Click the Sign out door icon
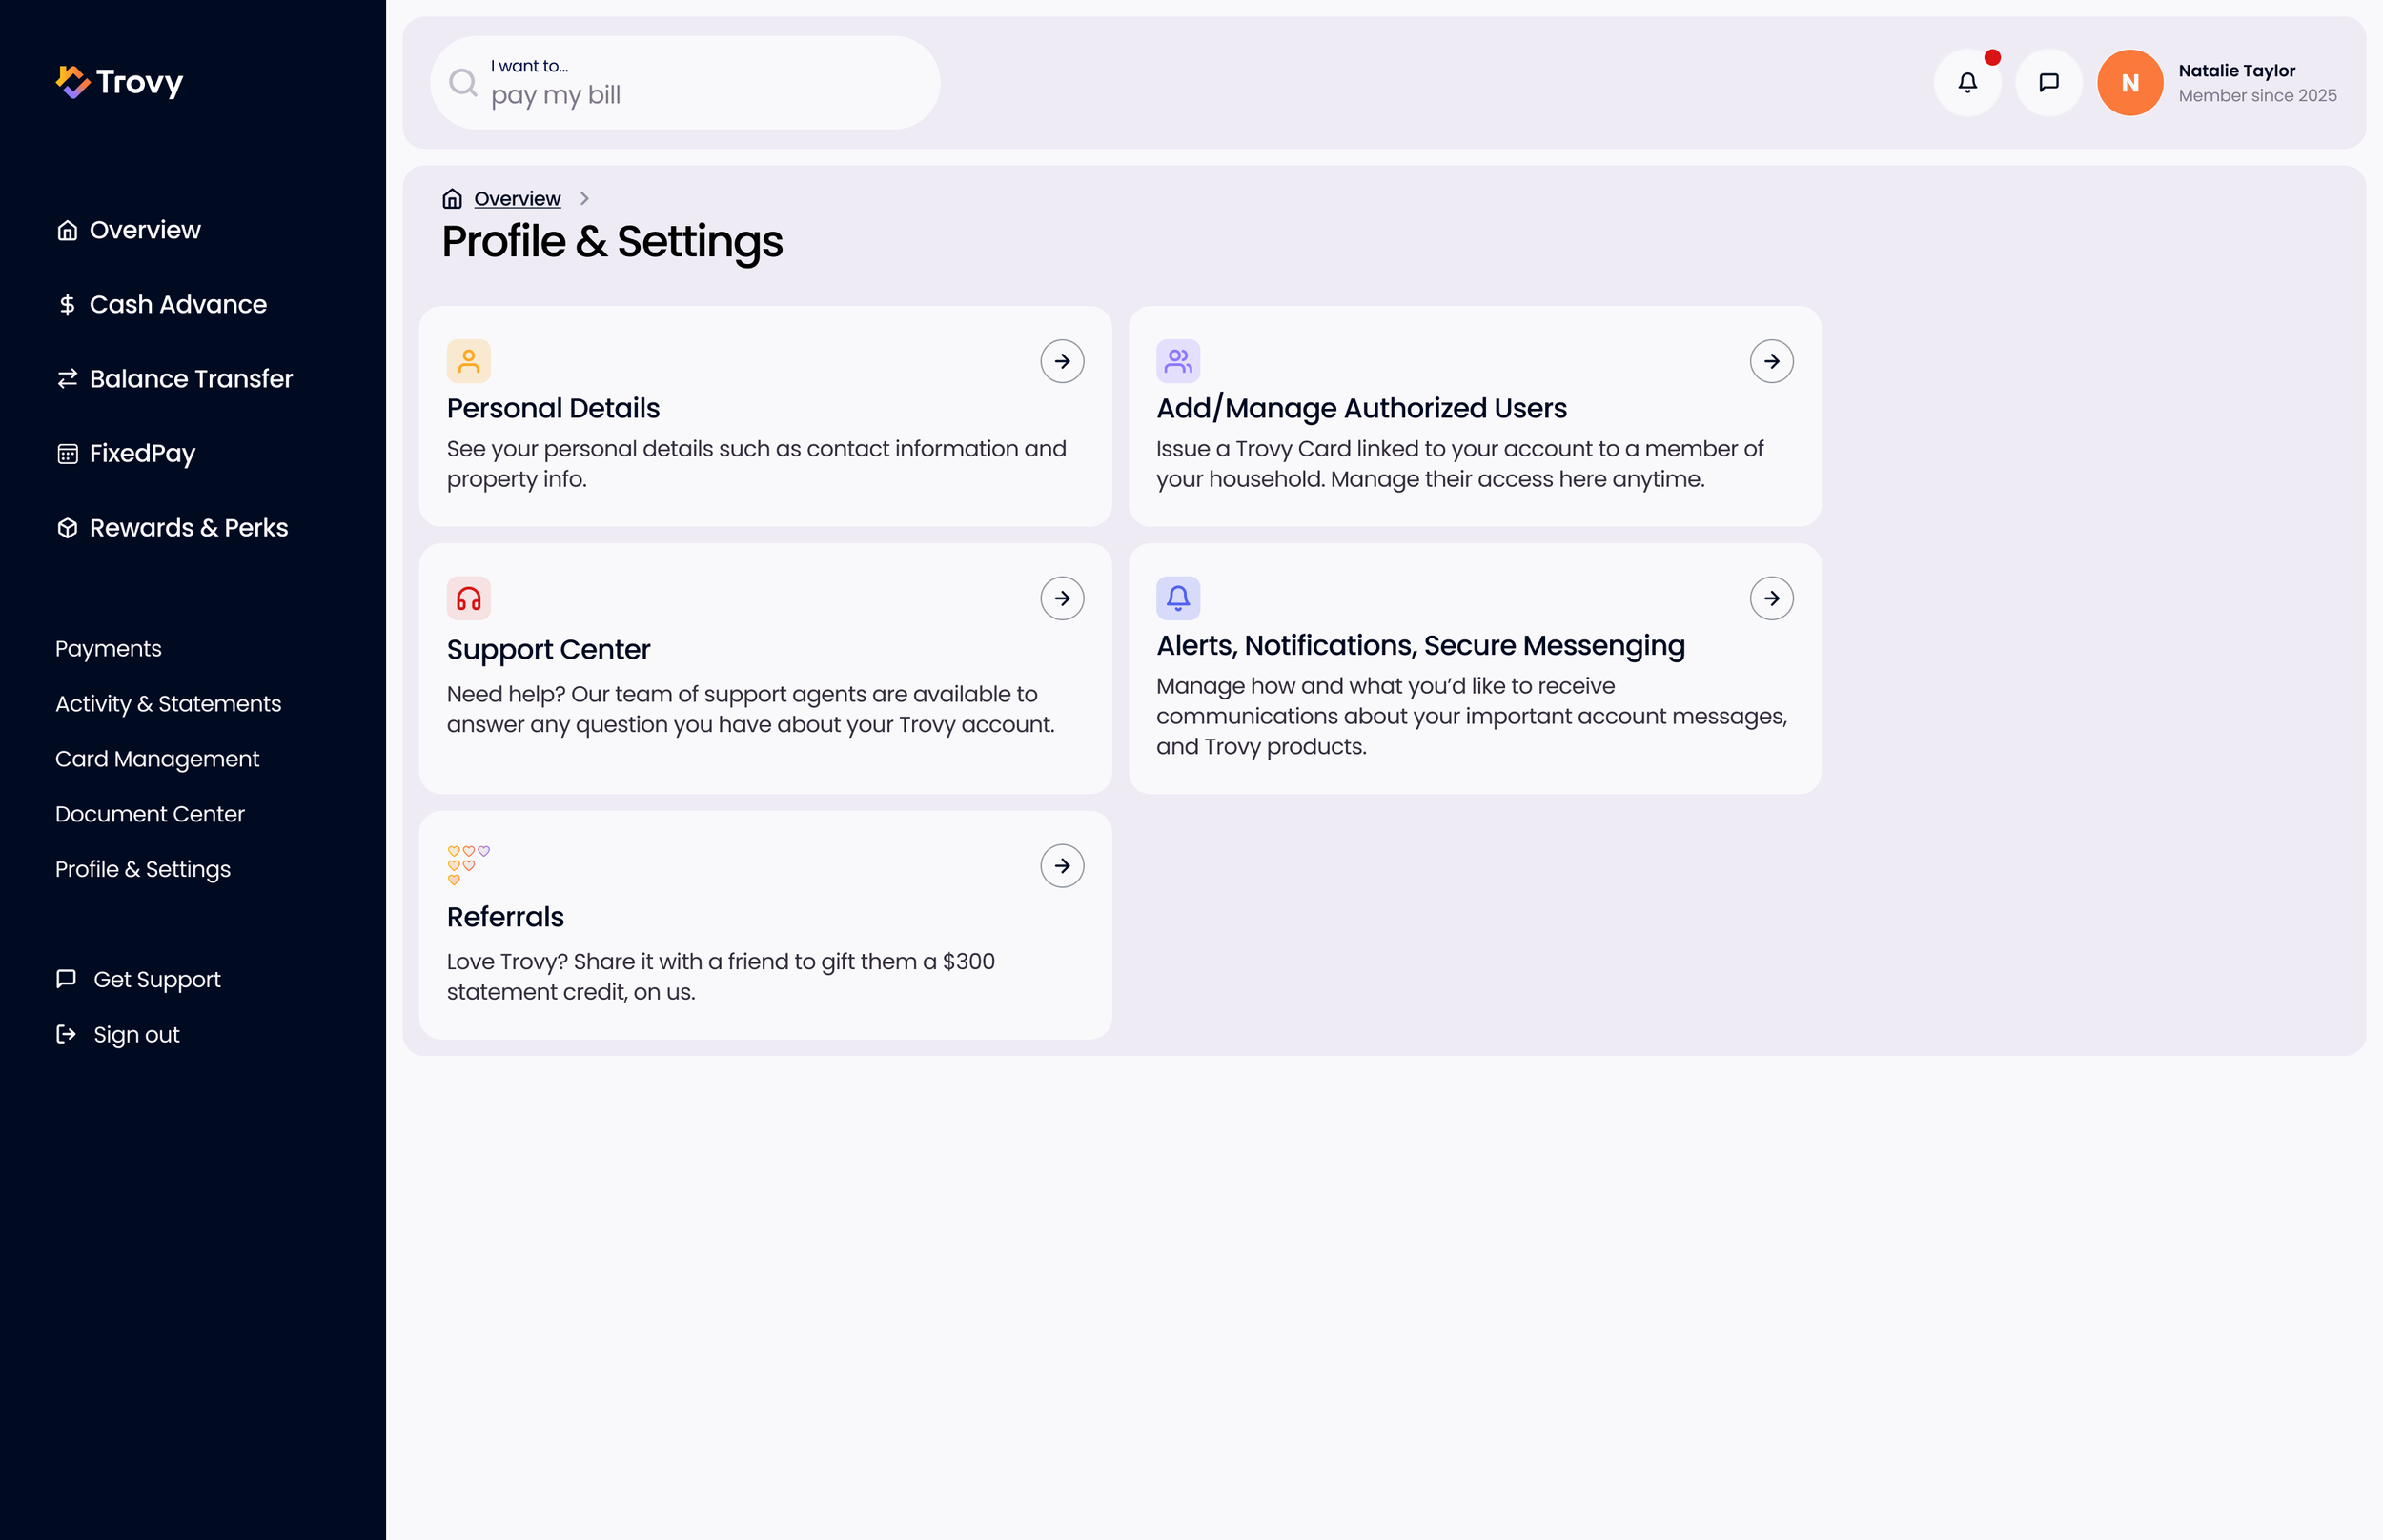The image size is (2383, 1540). 66,1034
